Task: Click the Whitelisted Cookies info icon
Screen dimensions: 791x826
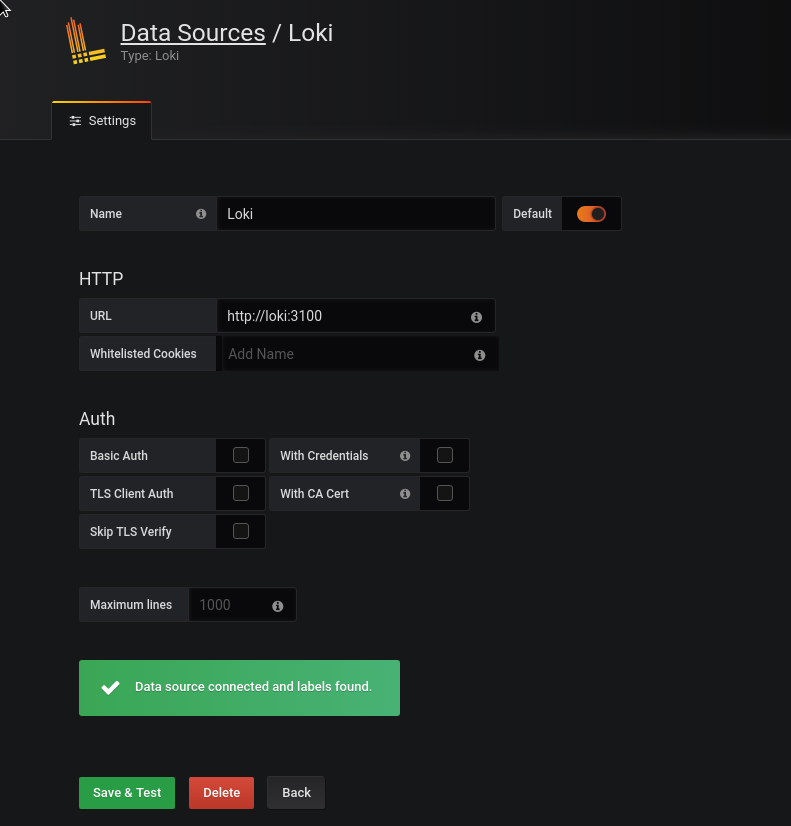Action: tap(479, 355)
